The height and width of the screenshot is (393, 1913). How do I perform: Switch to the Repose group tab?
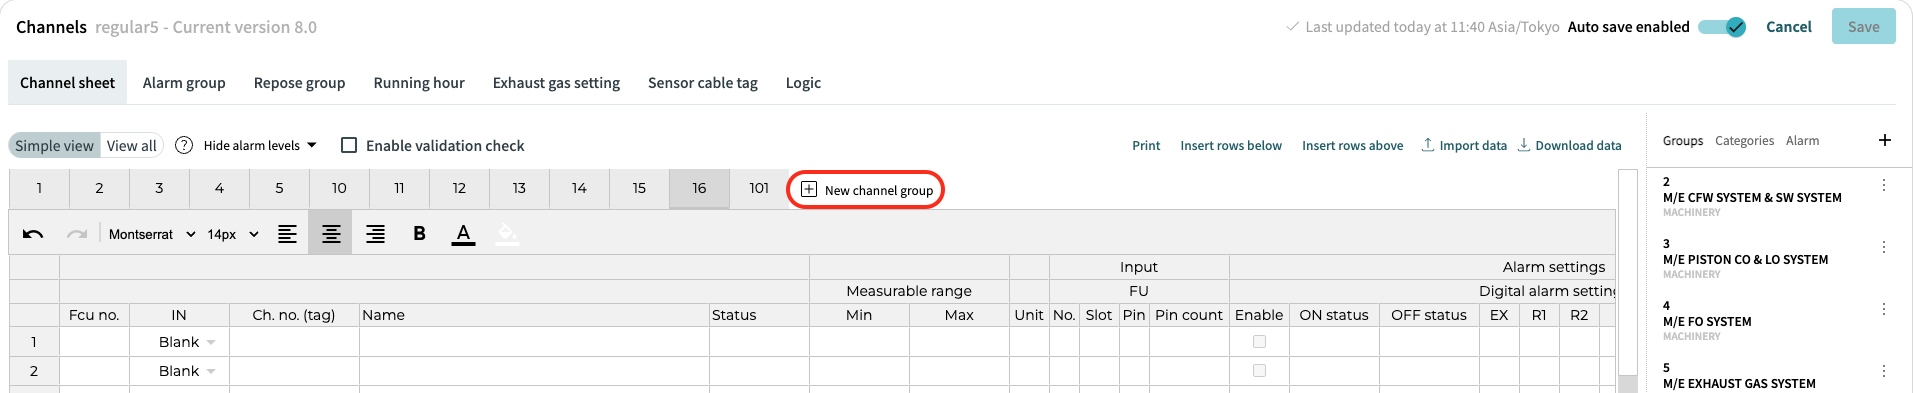click(299, 83)
